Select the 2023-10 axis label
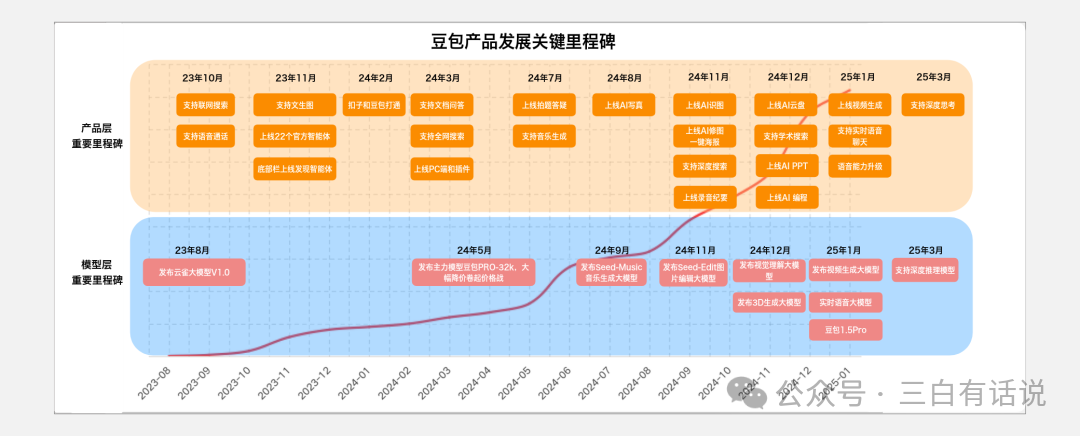Viewport: 1080px width, 436px height. click(x=235, y=382)
